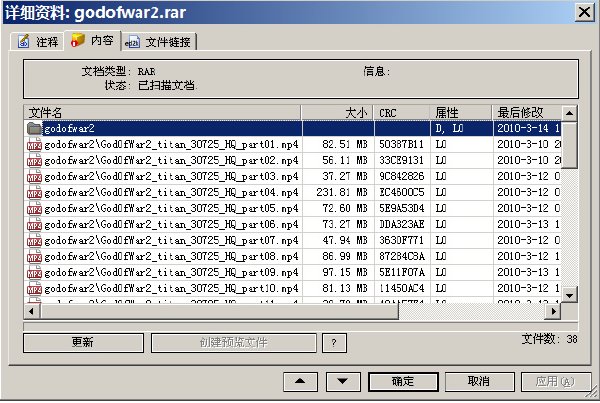Click the ? help button
The width and height of the screenshot is (600, 403).
334,342
